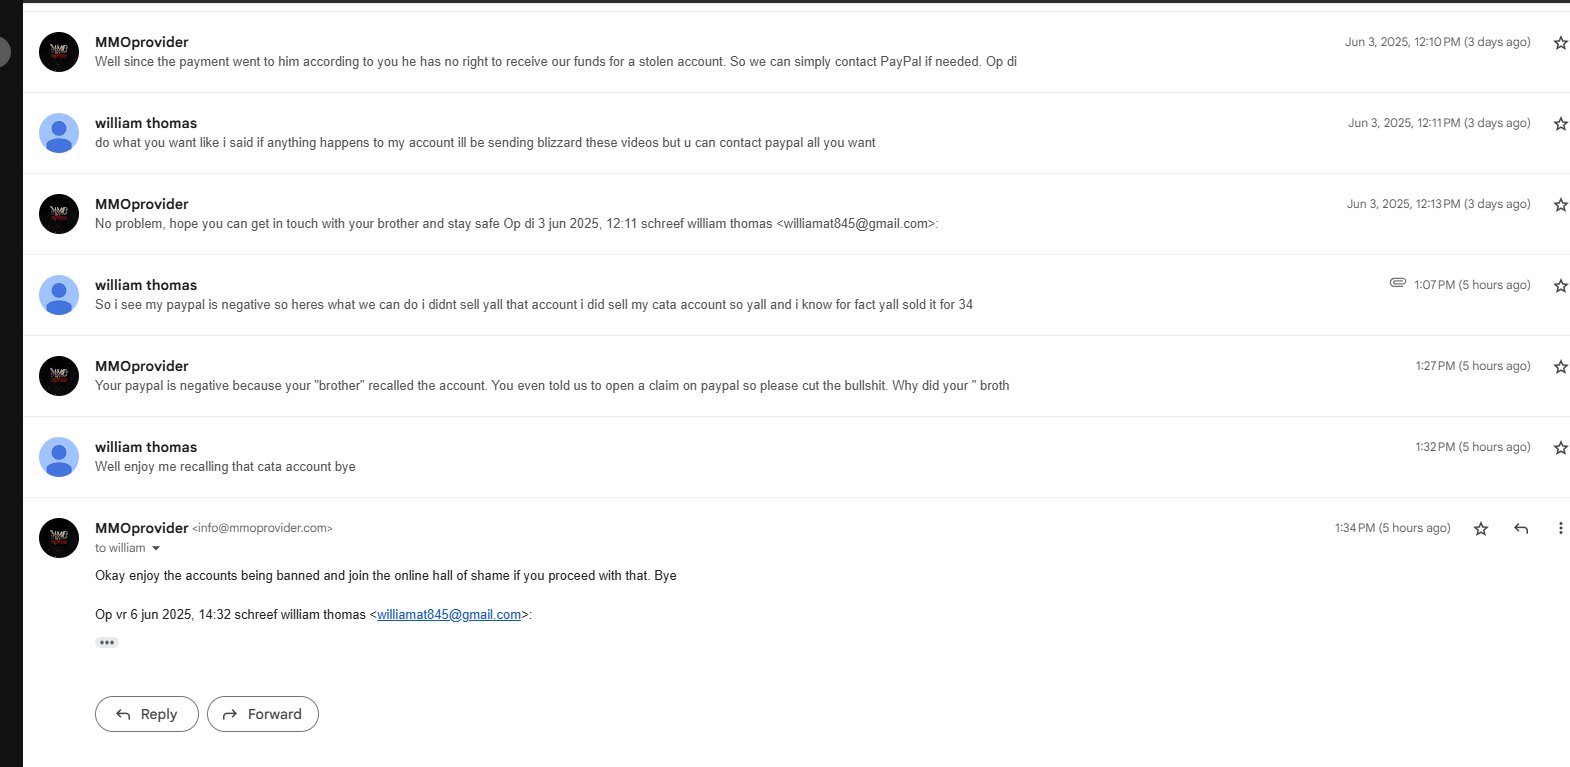Show trimmed content ellipsis

pos(107,643)
